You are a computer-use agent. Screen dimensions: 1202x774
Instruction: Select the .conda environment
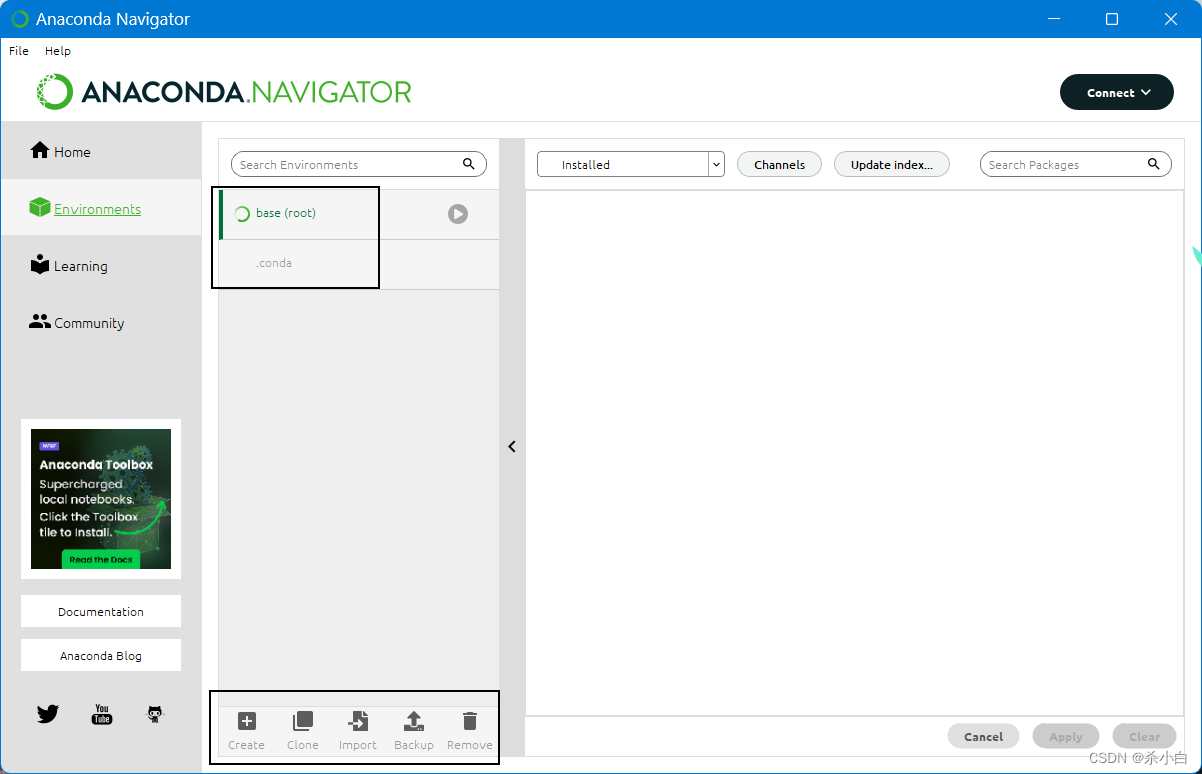(359, 264)
